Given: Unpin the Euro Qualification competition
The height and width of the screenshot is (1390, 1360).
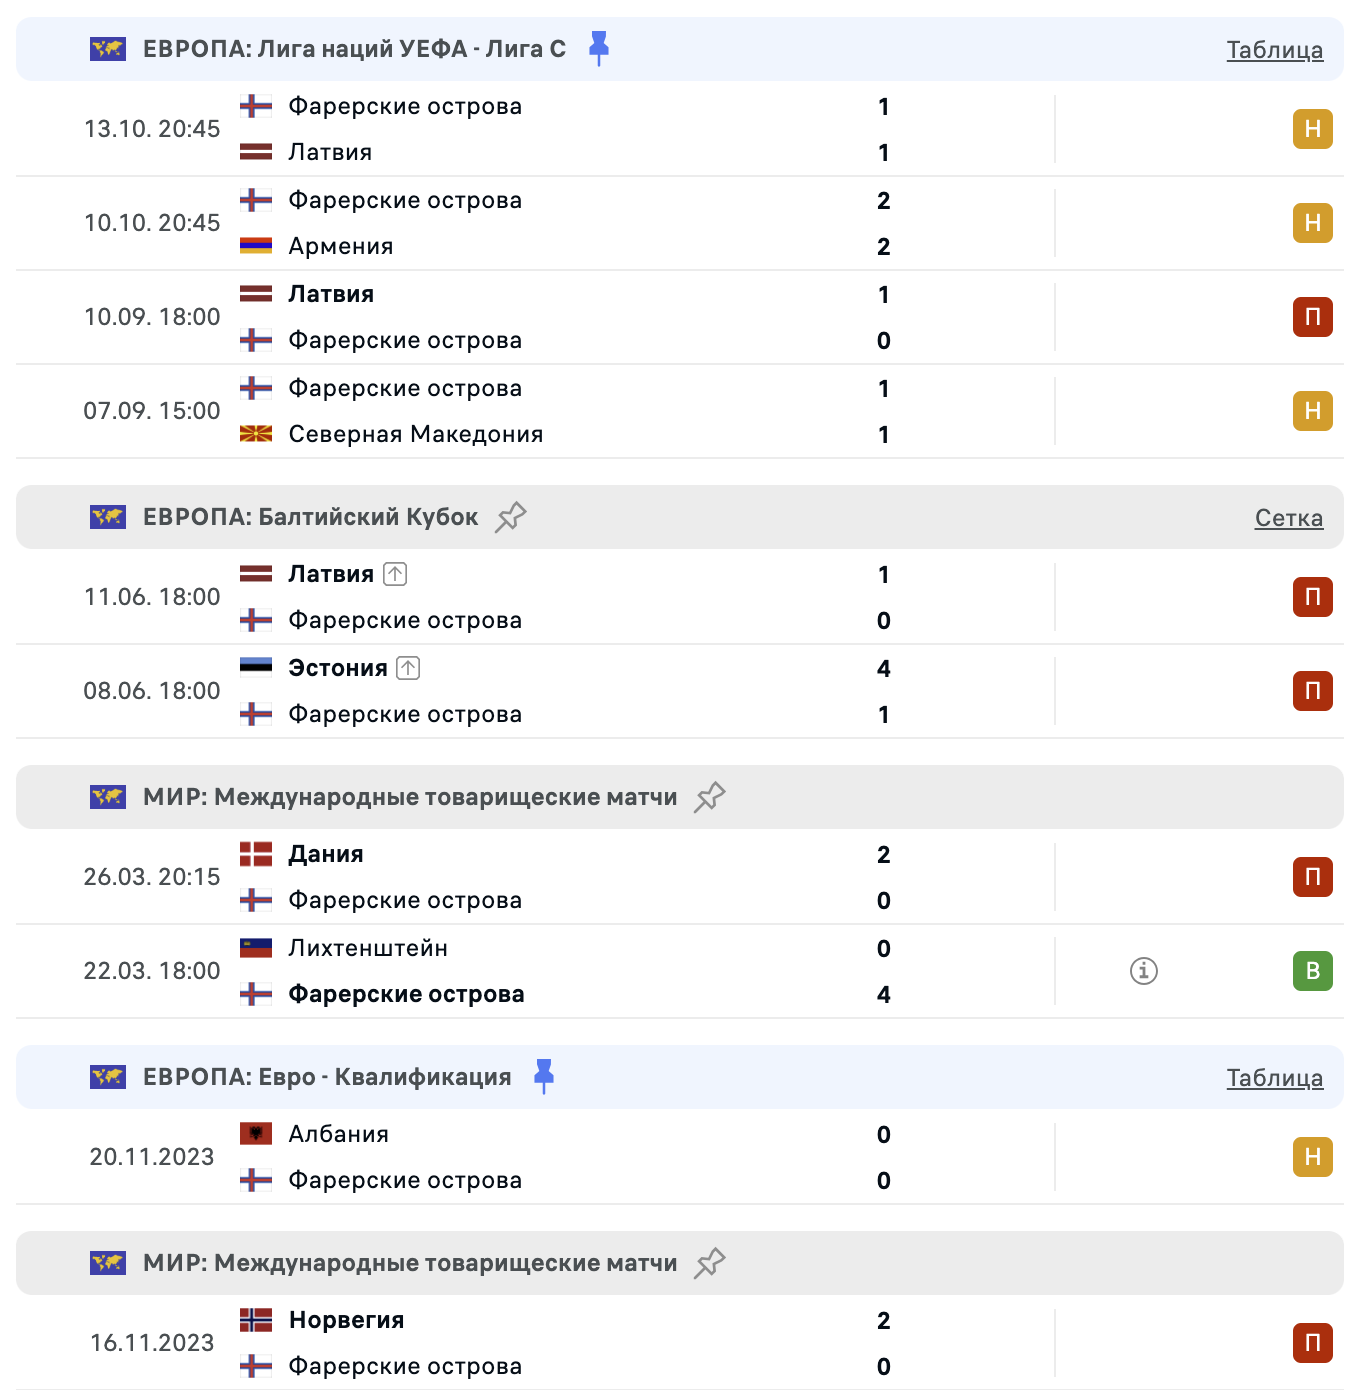Looking at the screenshot, I should tap(544, 1076).
